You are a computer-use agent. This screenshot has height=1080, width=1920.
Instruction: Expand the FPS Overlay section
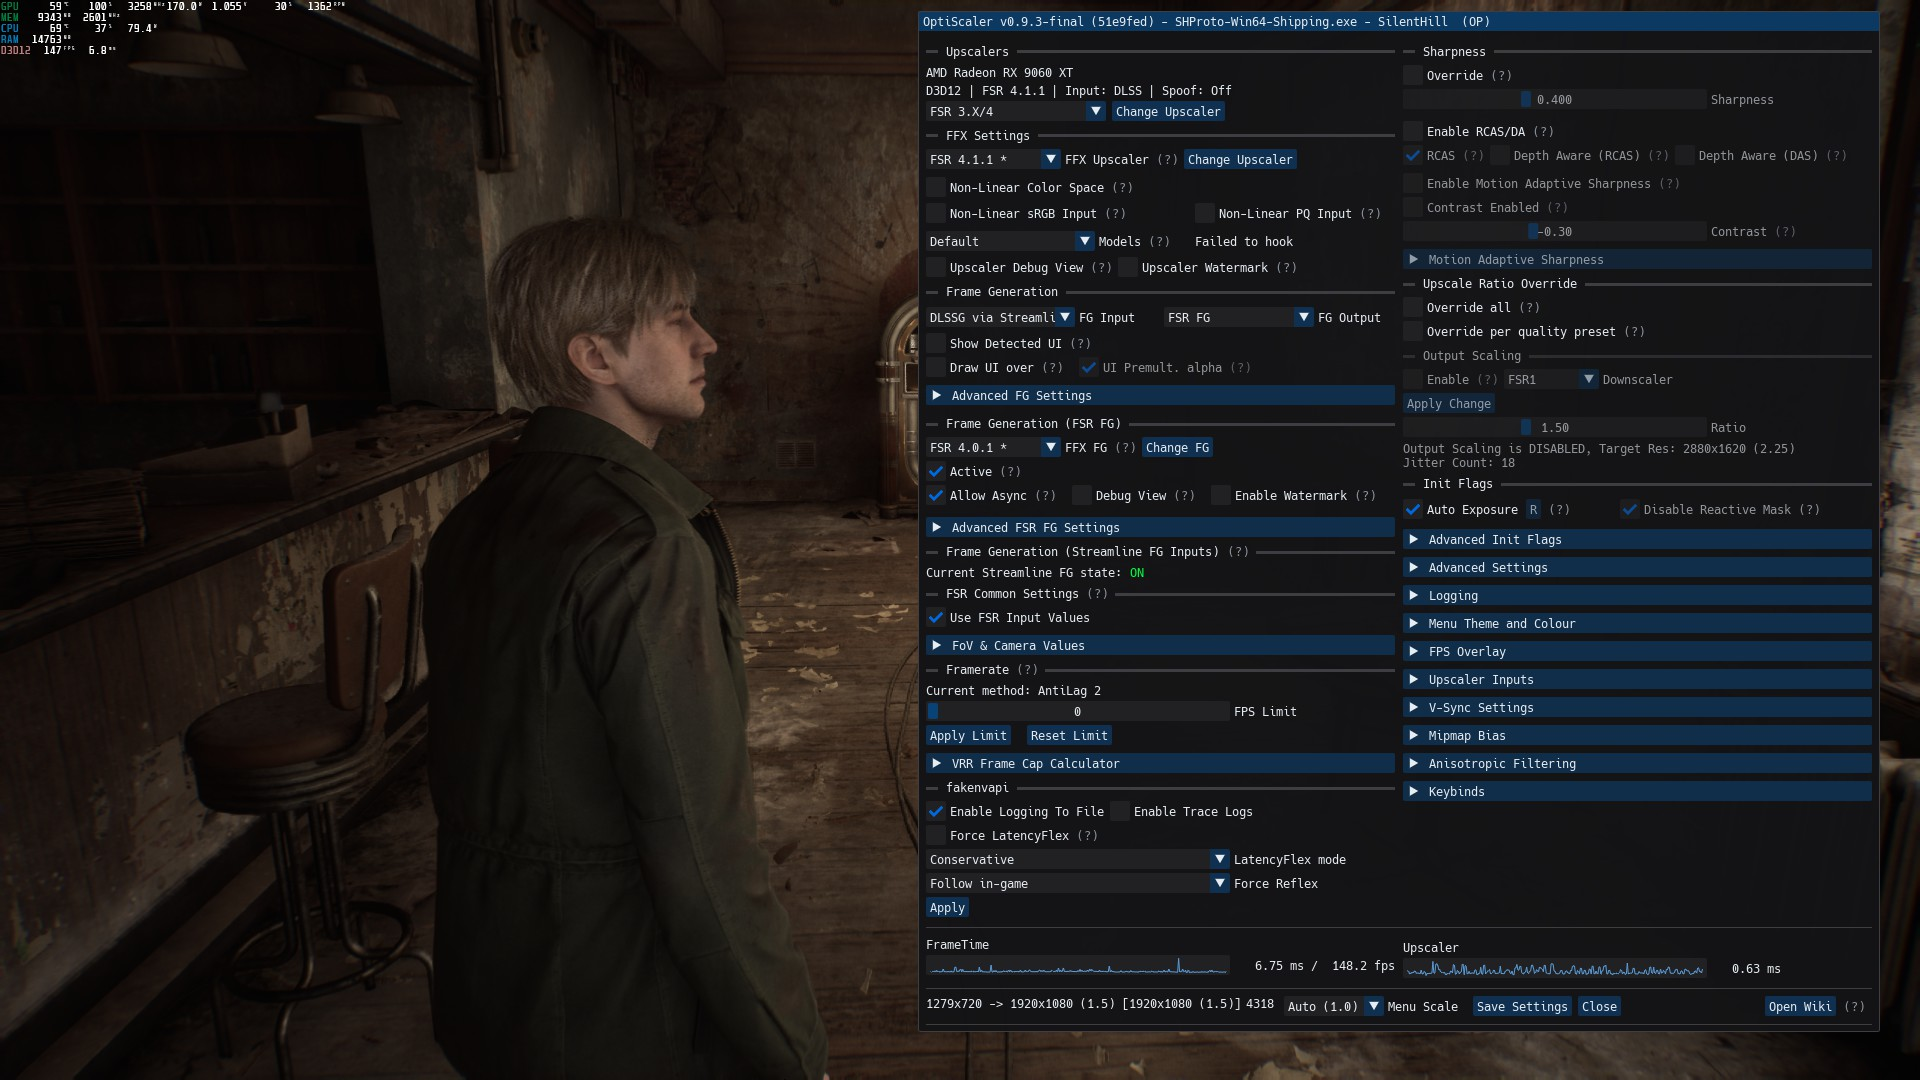click(1637, 652)
